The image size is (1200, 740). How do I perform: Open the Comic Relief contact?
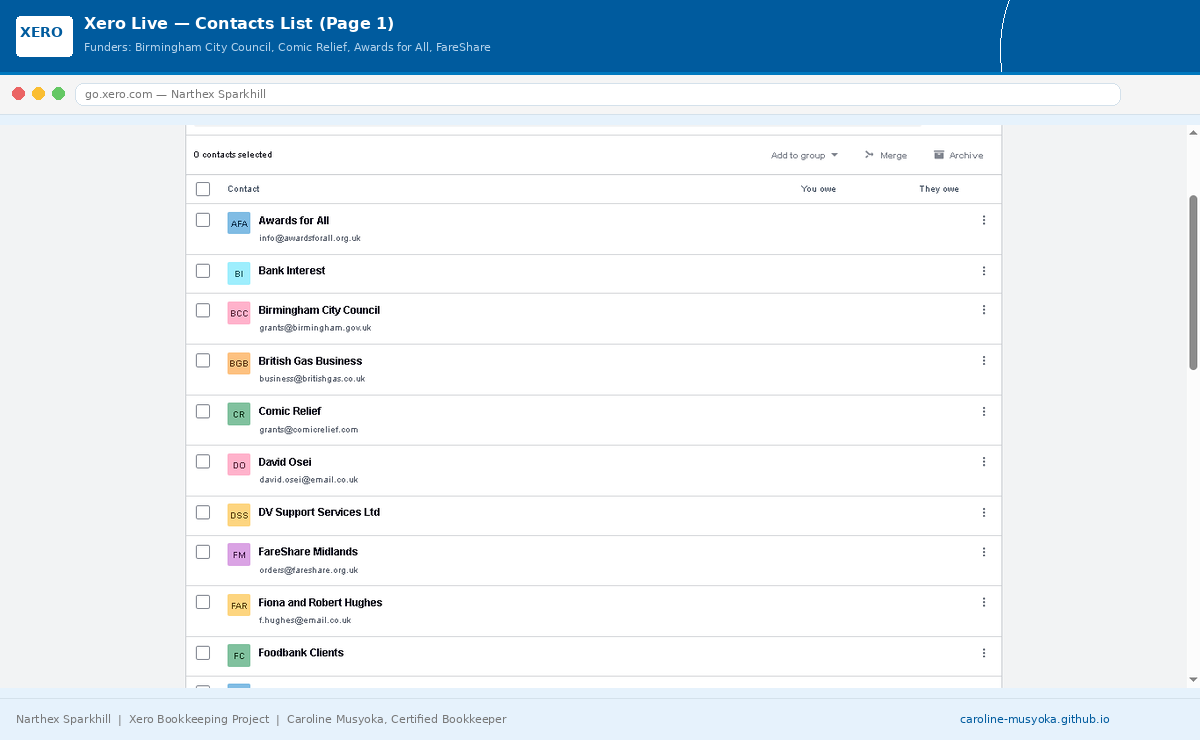coord(289,411)
